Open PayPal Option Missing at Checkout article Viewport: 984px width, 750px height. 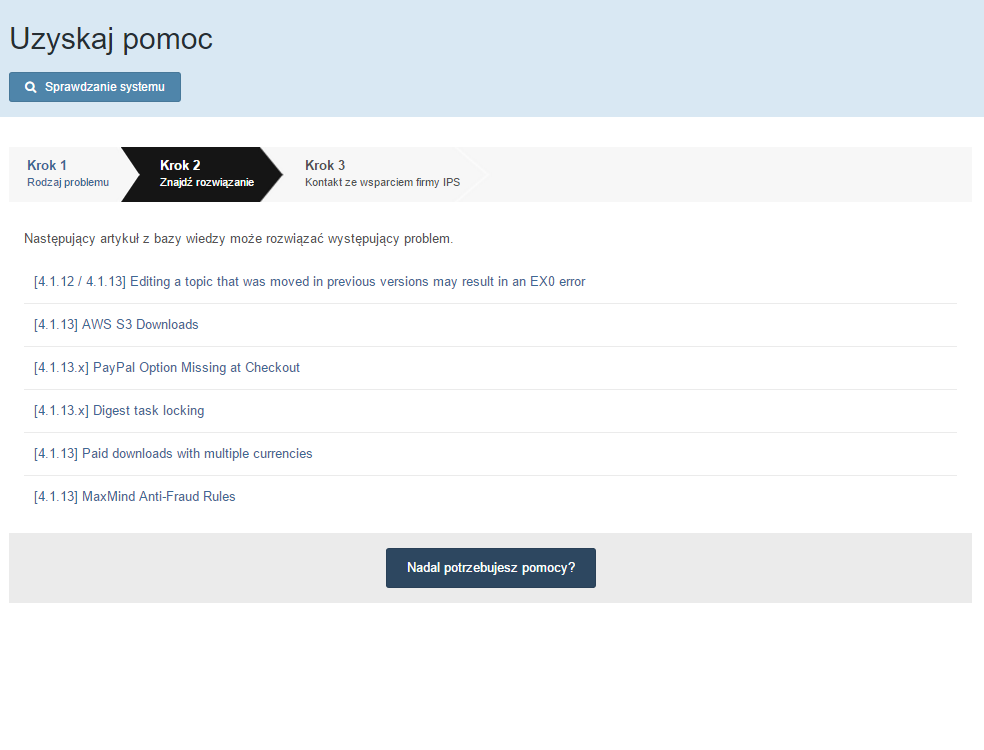(167, 368)
